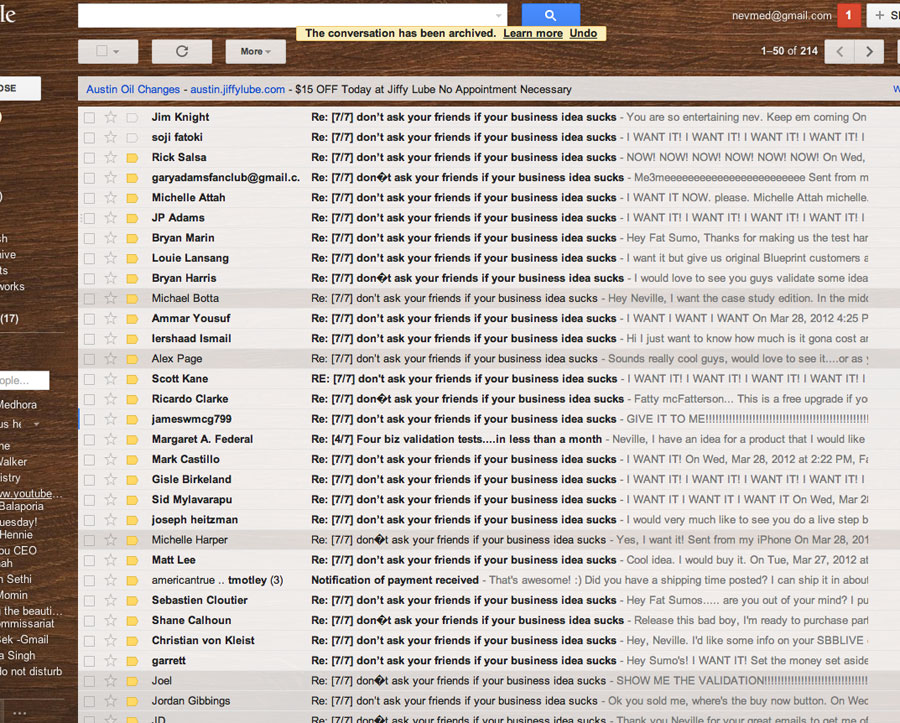Image resolution: width=900 pixels, height=723 pixels.
Task: Open the red notifications badge
Action: click(849, 15)
